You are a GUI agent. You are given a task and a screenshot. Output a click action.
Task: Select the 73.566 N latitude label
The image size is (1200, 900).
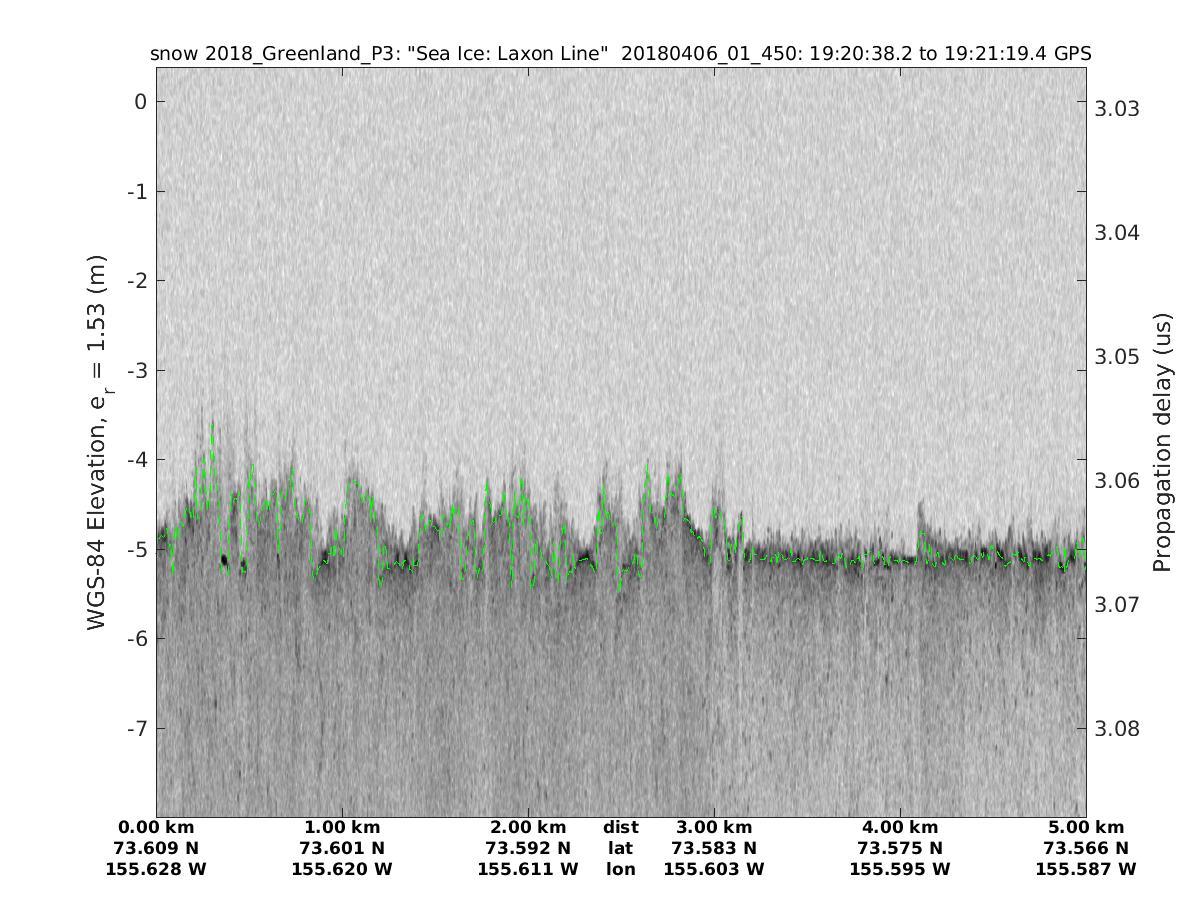tap(1086, 849)
